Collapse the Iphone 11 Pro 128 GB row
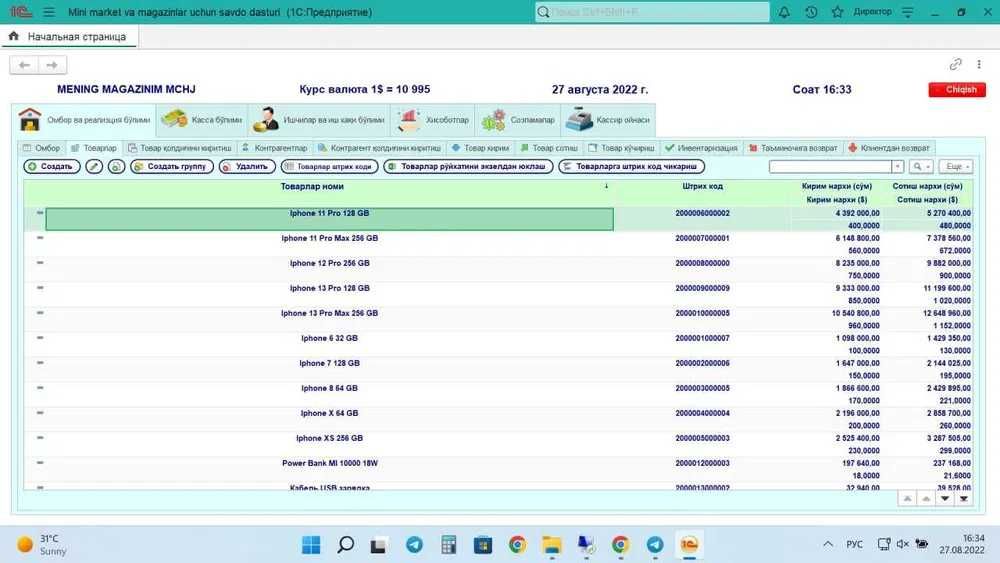Screen dimensions: 1000x563 tap(40, 213)
